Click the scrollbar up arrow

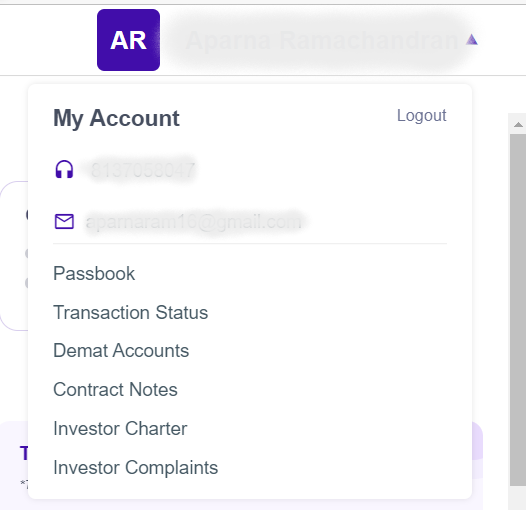point(518,124)
